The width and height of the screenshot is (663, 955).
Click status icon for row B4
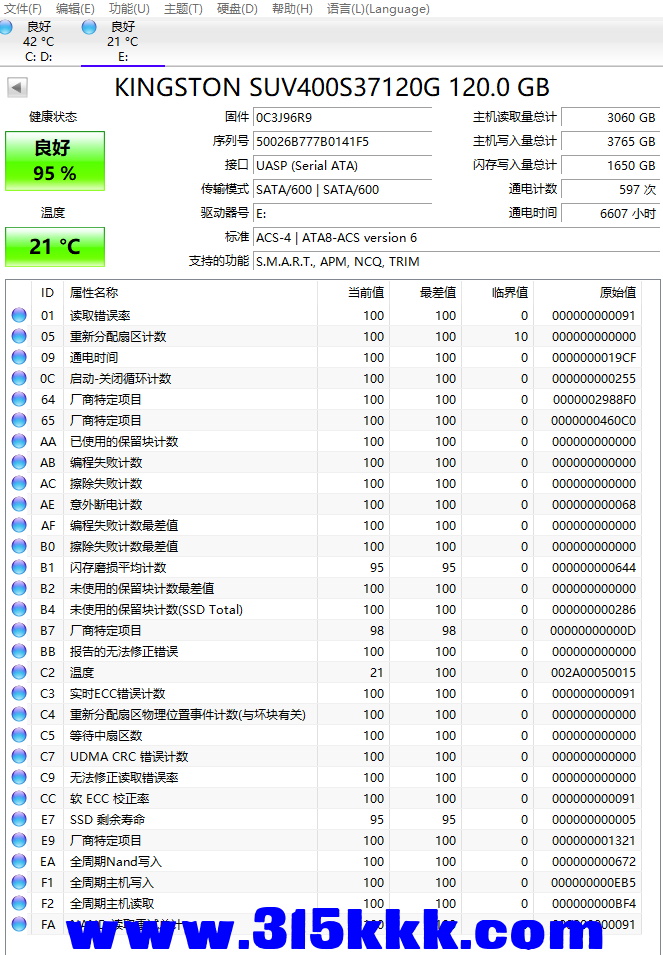pyautogui.click(x=19, y=610)
